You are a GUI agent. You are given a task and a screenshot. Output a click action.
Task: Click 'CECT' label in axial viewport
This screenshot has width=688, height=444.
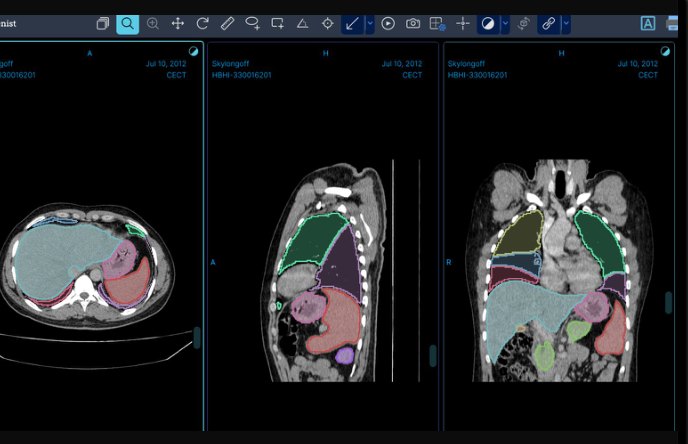(176, 75)
